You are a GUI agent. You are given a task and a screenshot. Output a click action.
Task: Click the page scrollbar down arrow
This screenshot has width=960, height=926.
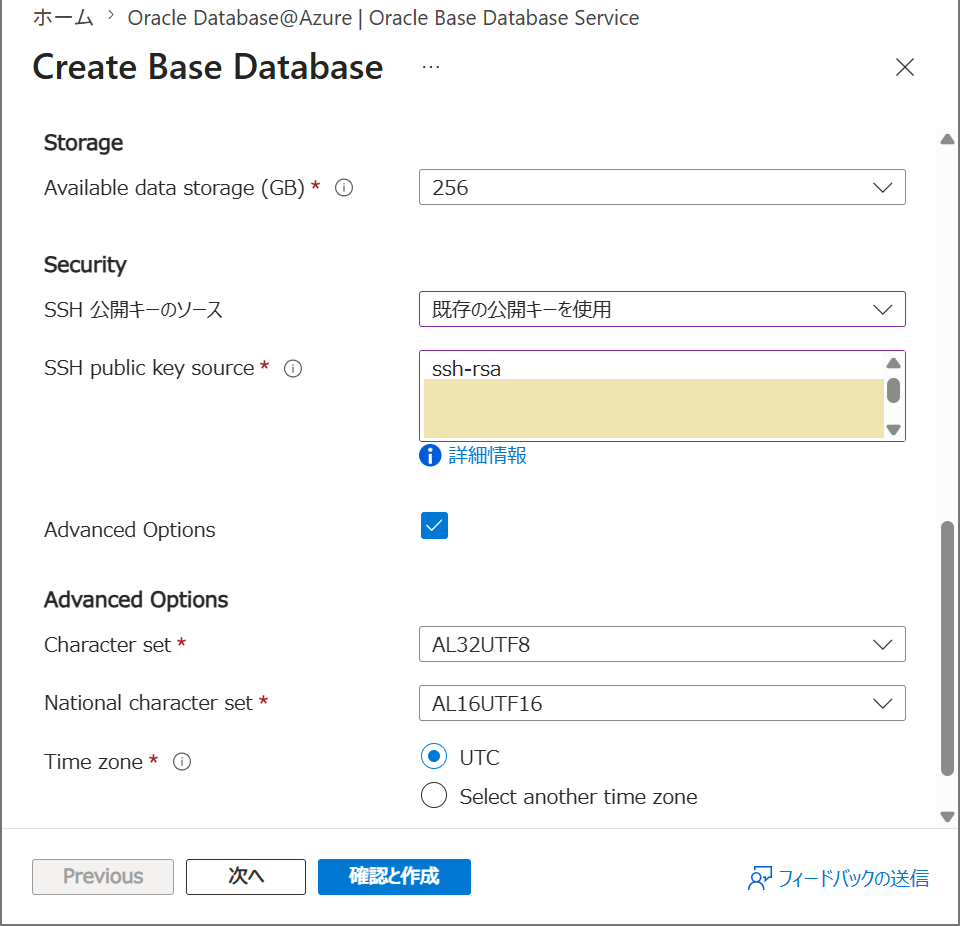(947, 816)
